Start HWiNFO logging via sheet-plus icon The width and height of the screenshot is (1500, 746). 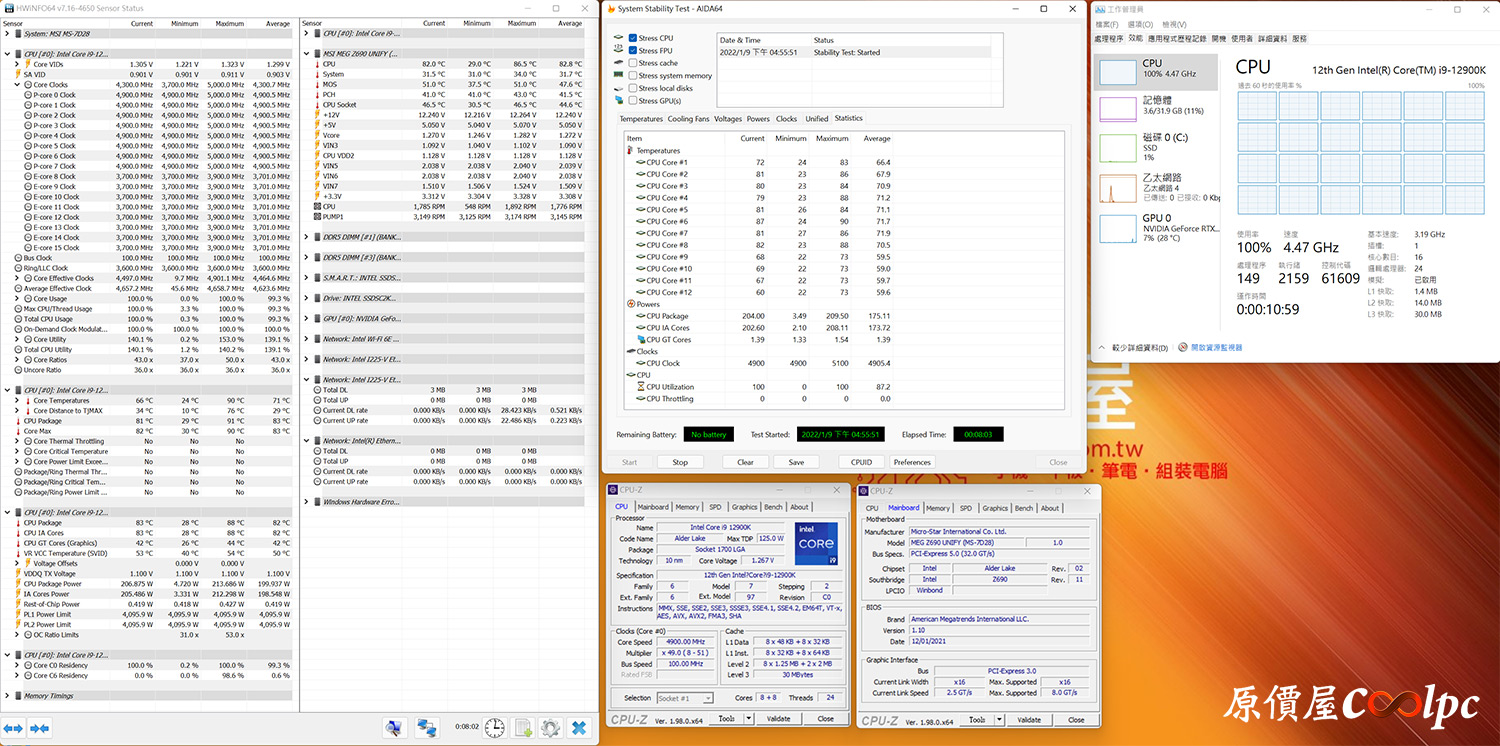click(x=522, y=728)
